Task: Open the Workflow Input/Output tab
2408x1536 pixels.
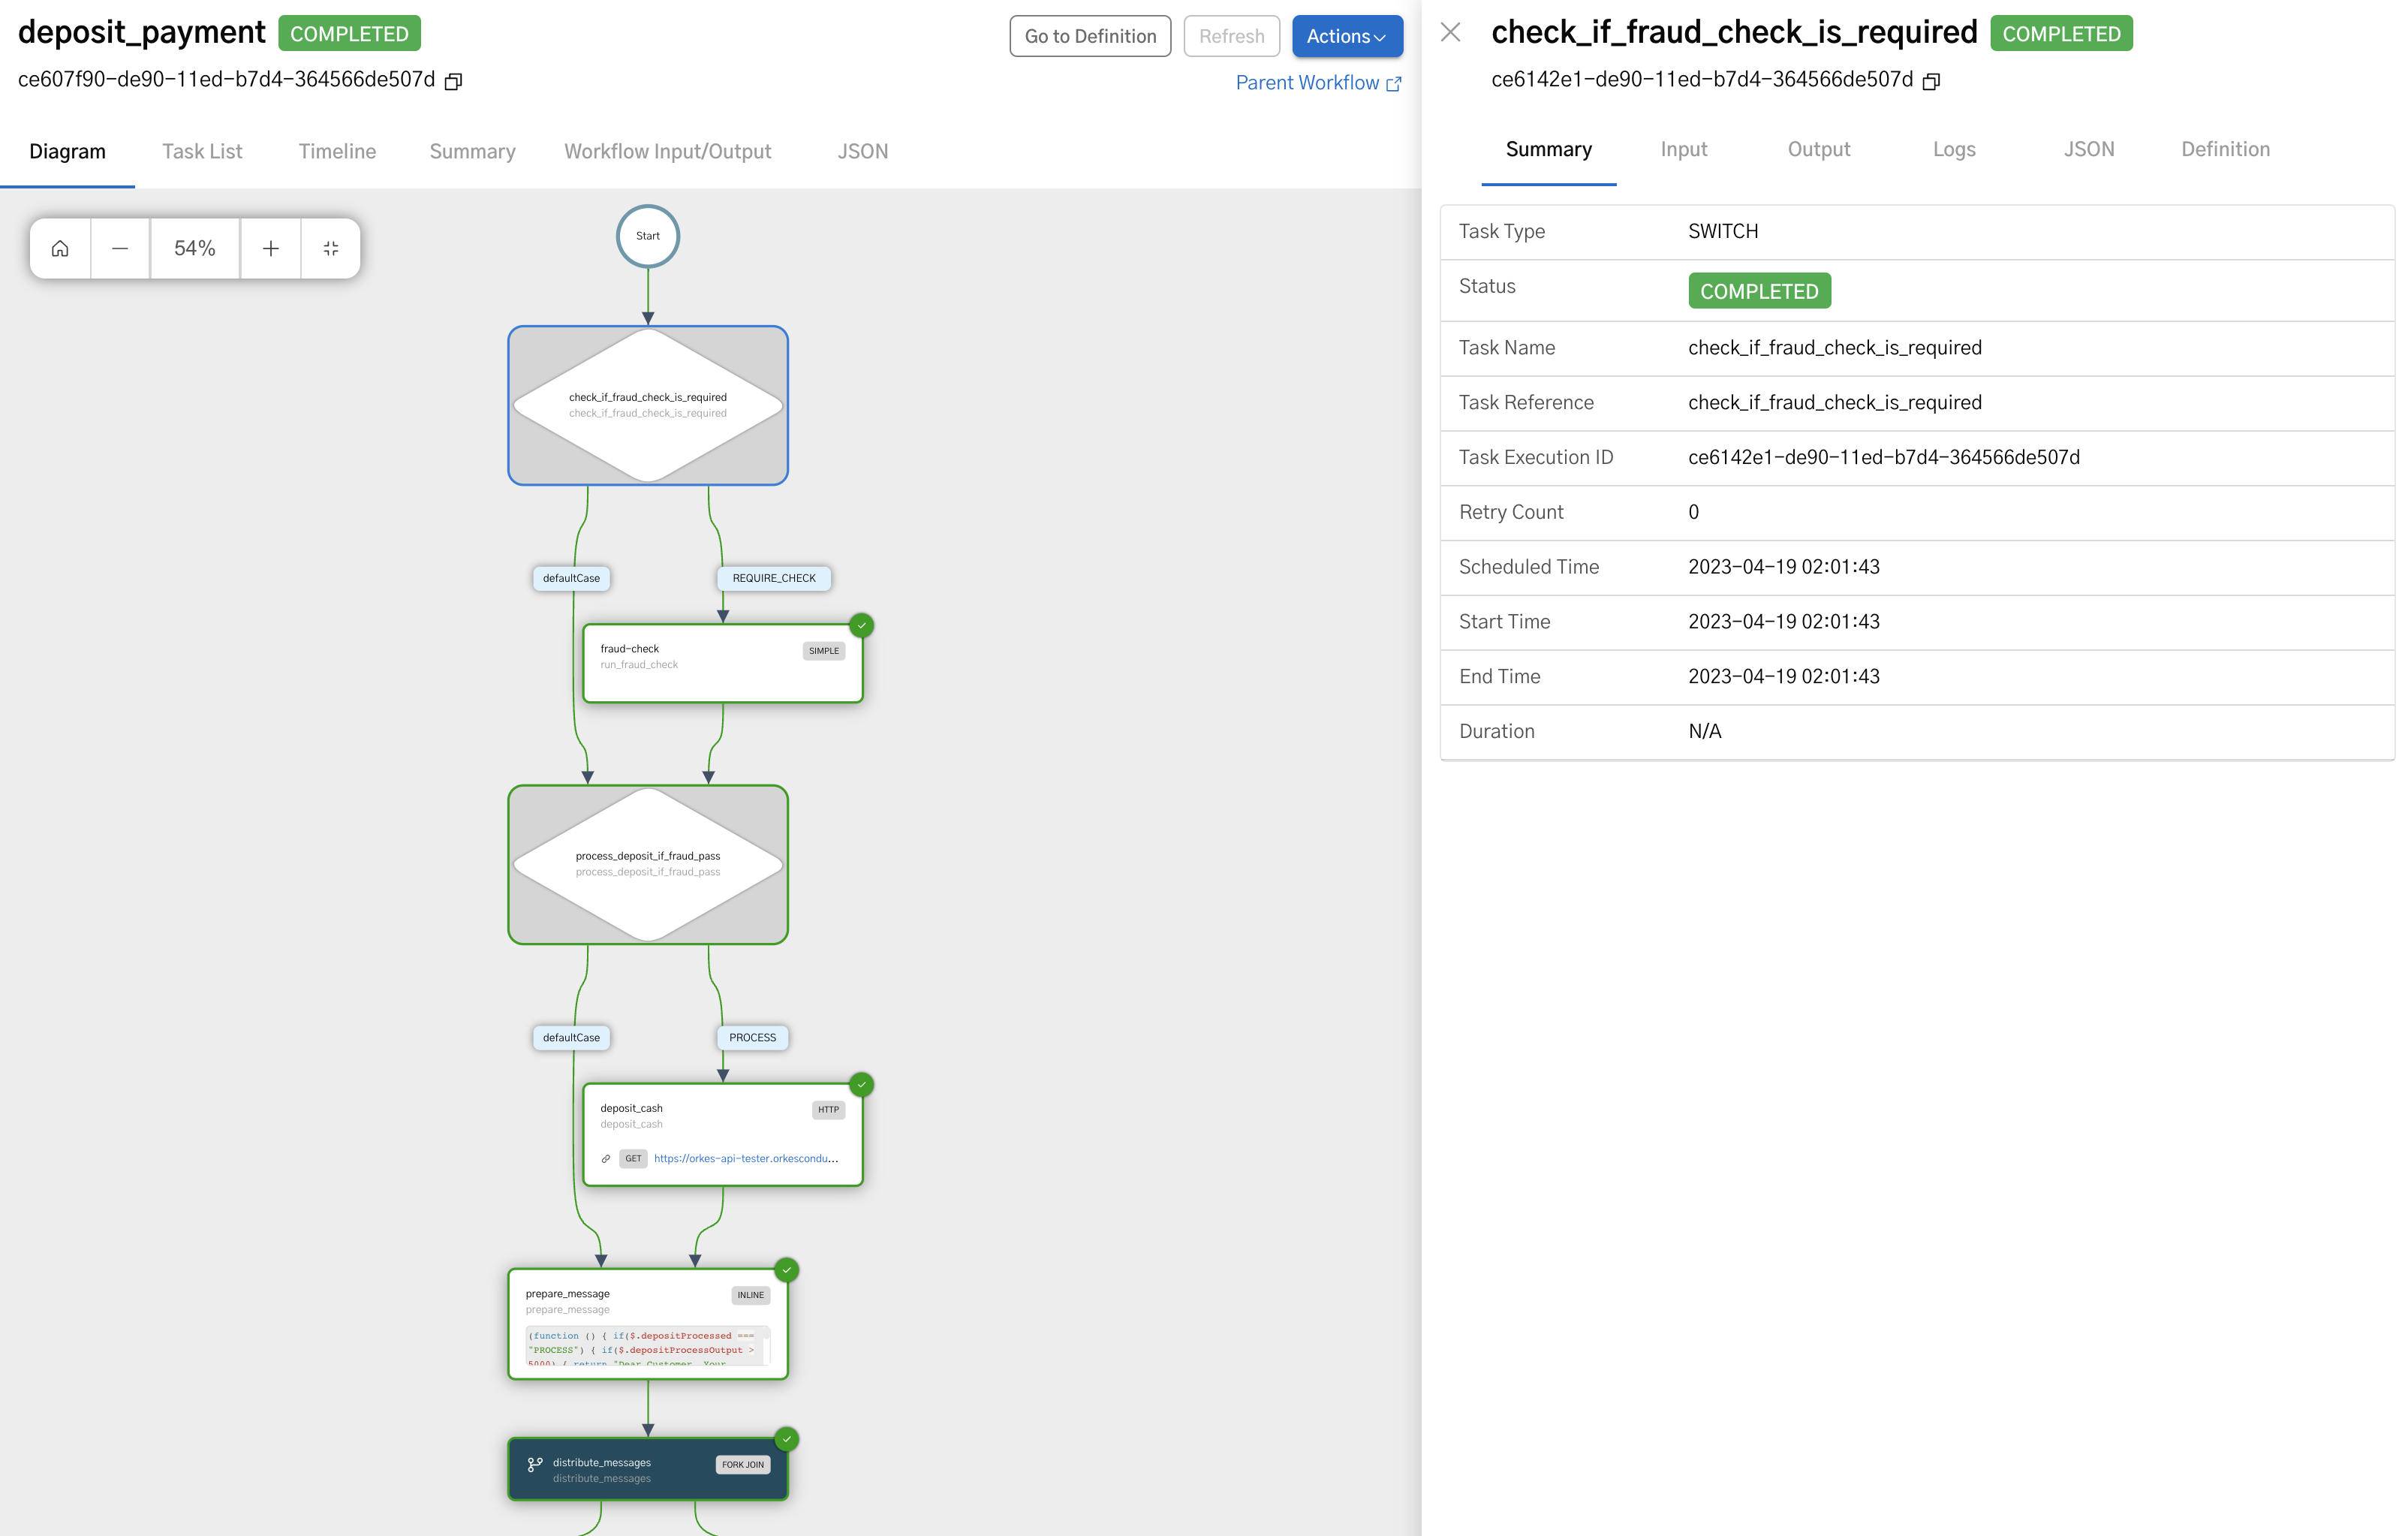Action: 667,151
